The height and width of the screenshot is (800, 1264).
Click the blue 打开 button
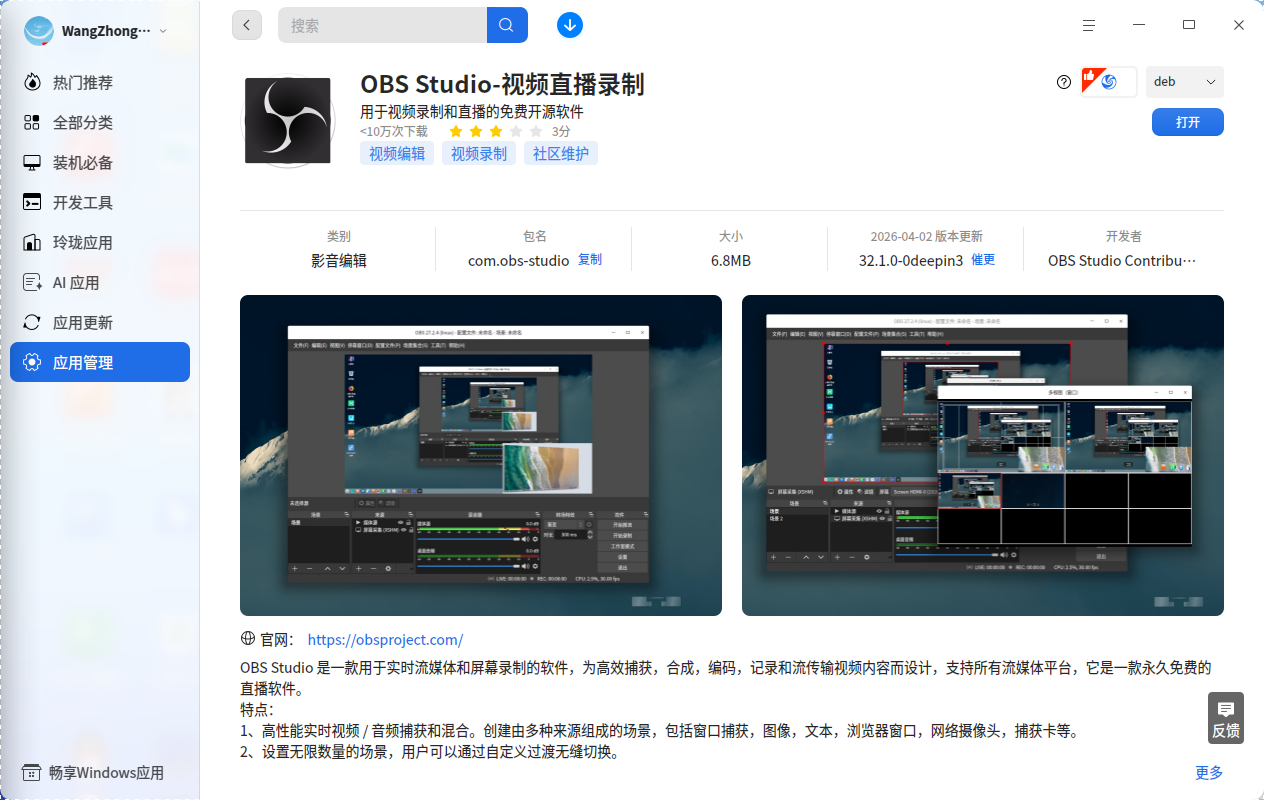tap(1188, 122)
